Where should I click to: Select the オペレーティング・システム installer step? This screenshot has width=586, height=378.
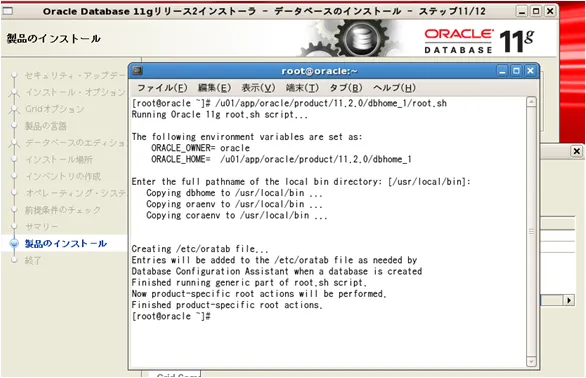click(75, 193)
